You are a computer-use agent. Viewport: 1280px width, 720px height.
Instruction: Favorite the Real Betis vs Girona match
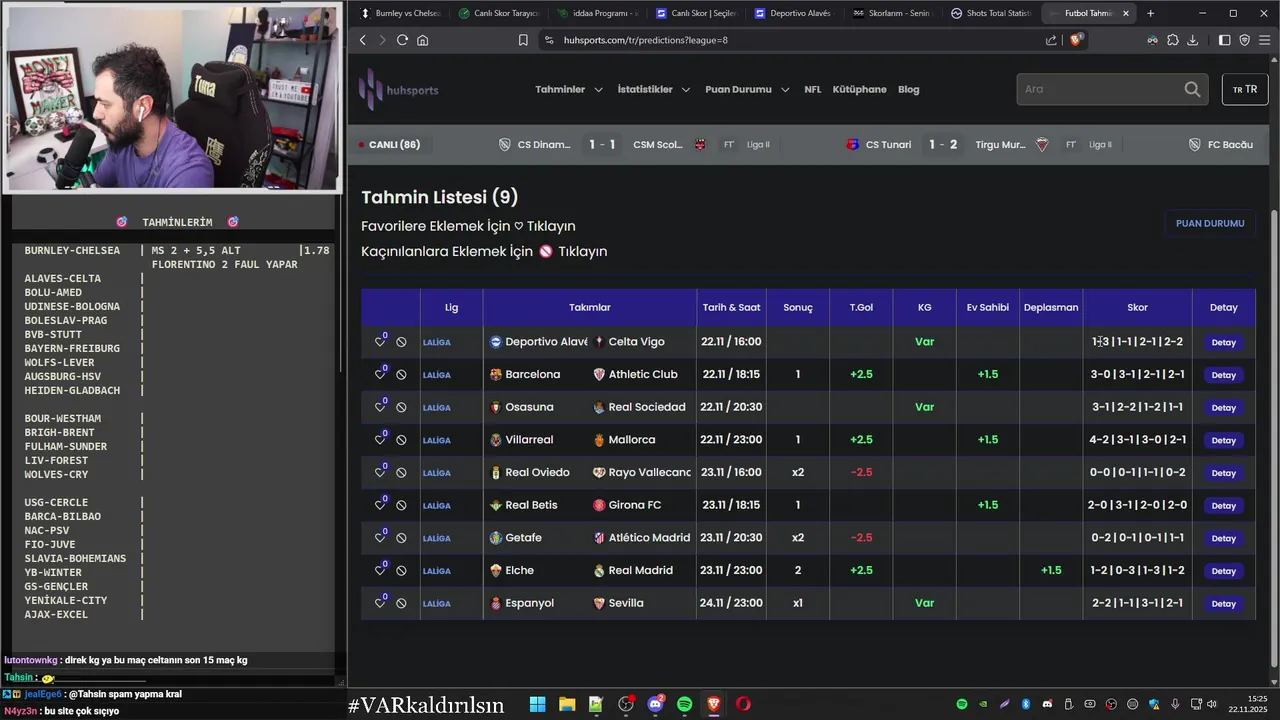point(380,505)
